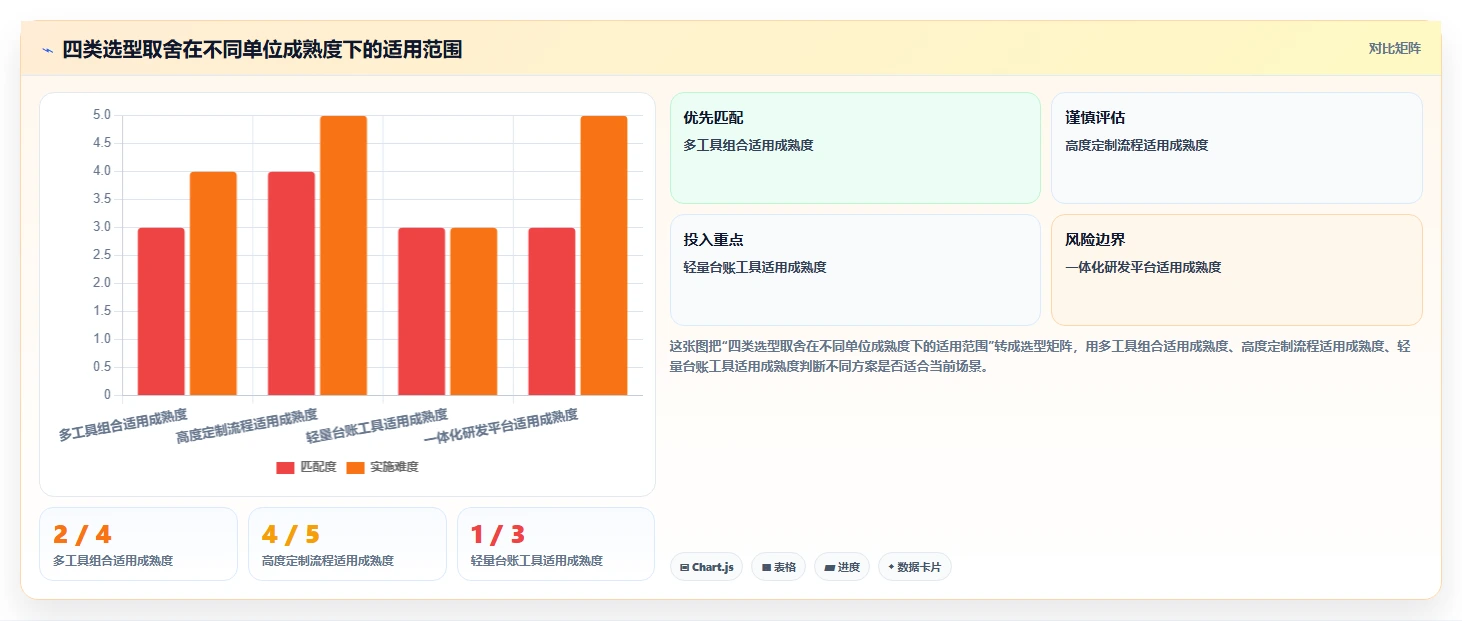Click the 对比矩阵 label in header

(x=1394, y=48)
